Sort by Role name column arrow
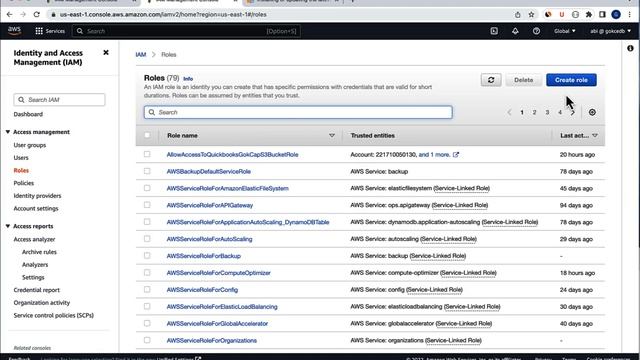 click(332, 136)
